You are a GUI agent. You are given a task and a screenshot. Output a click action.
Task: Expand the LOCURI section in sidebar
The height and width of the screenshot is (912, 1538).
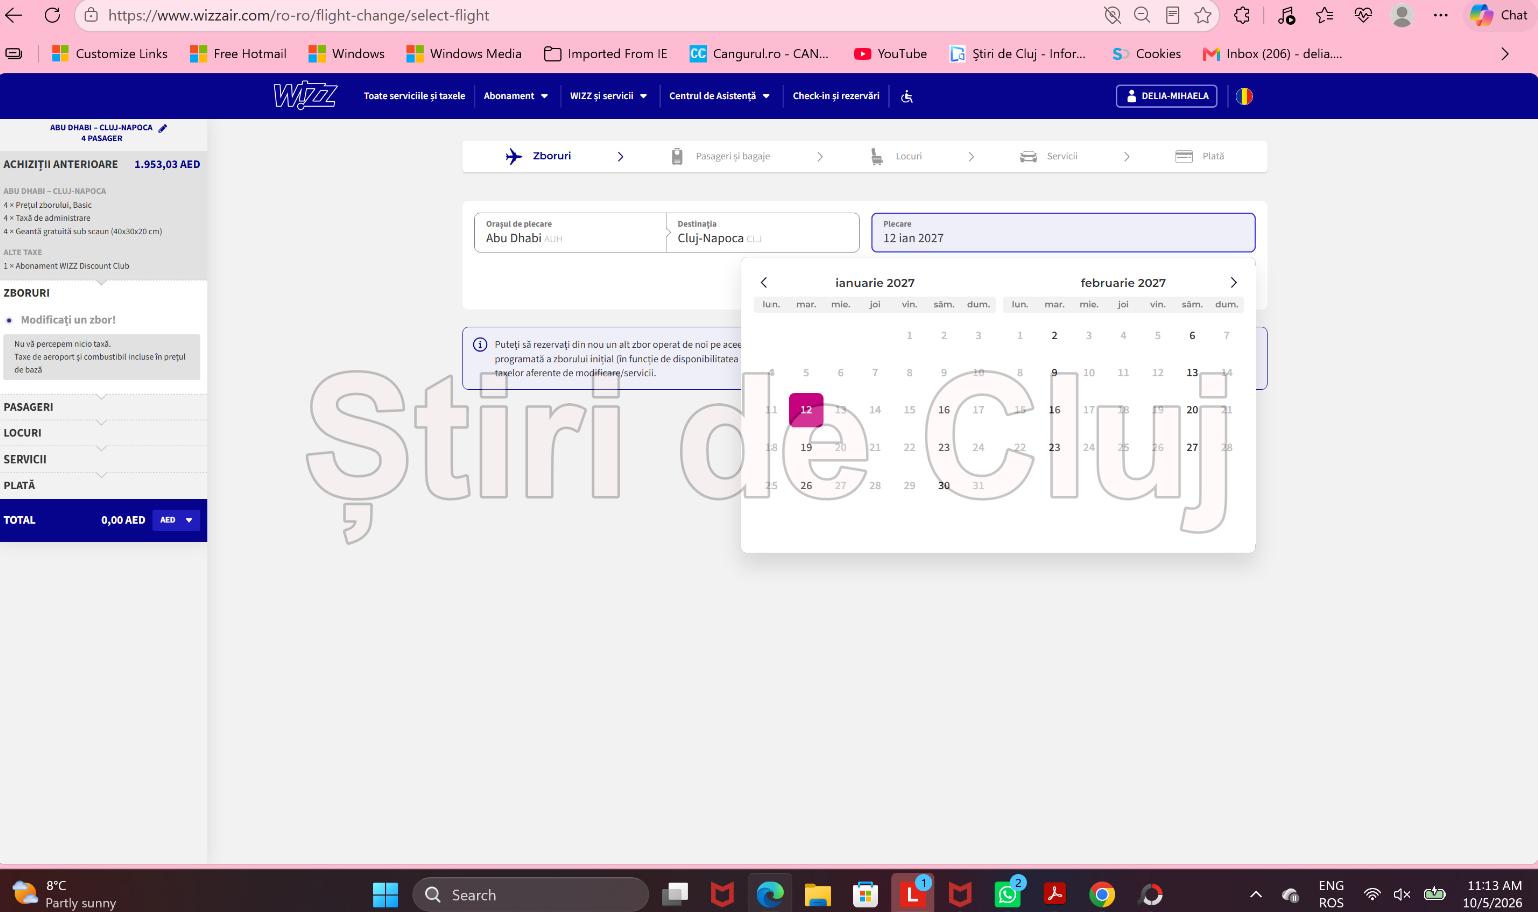click(x=103, y=433)
